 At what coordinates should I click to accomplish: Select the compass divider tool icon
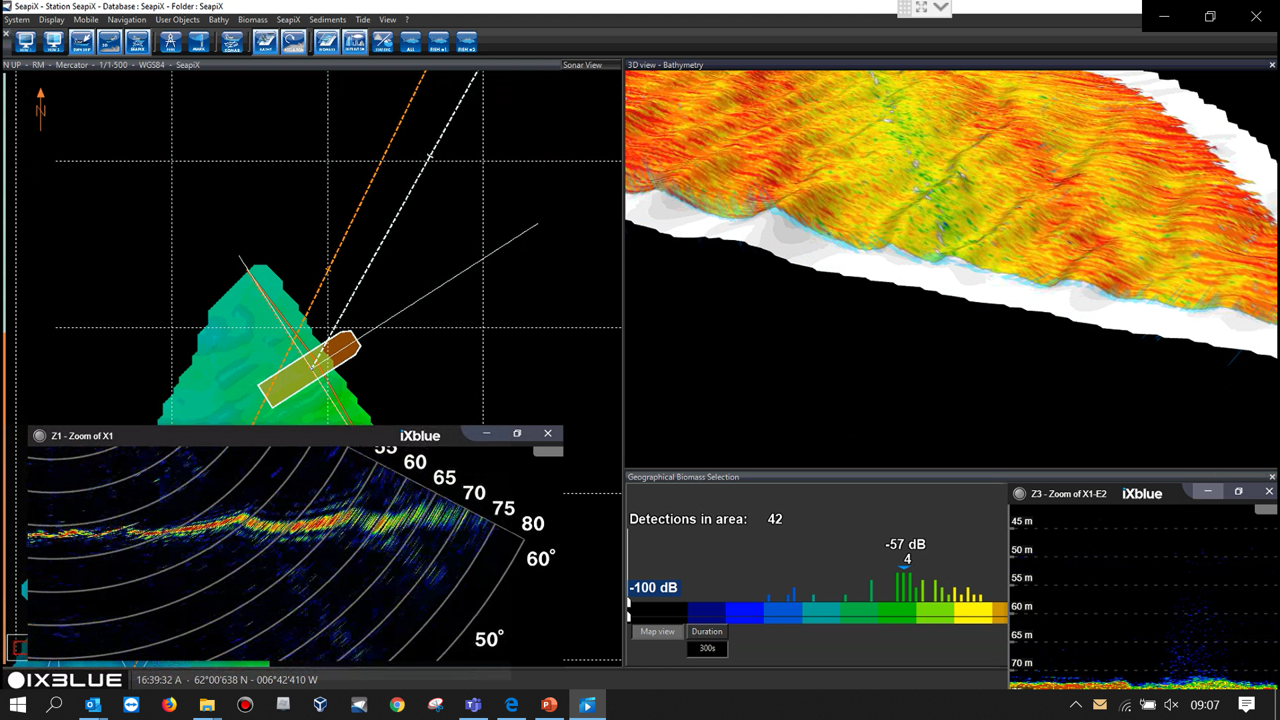[x=171, y=41]
